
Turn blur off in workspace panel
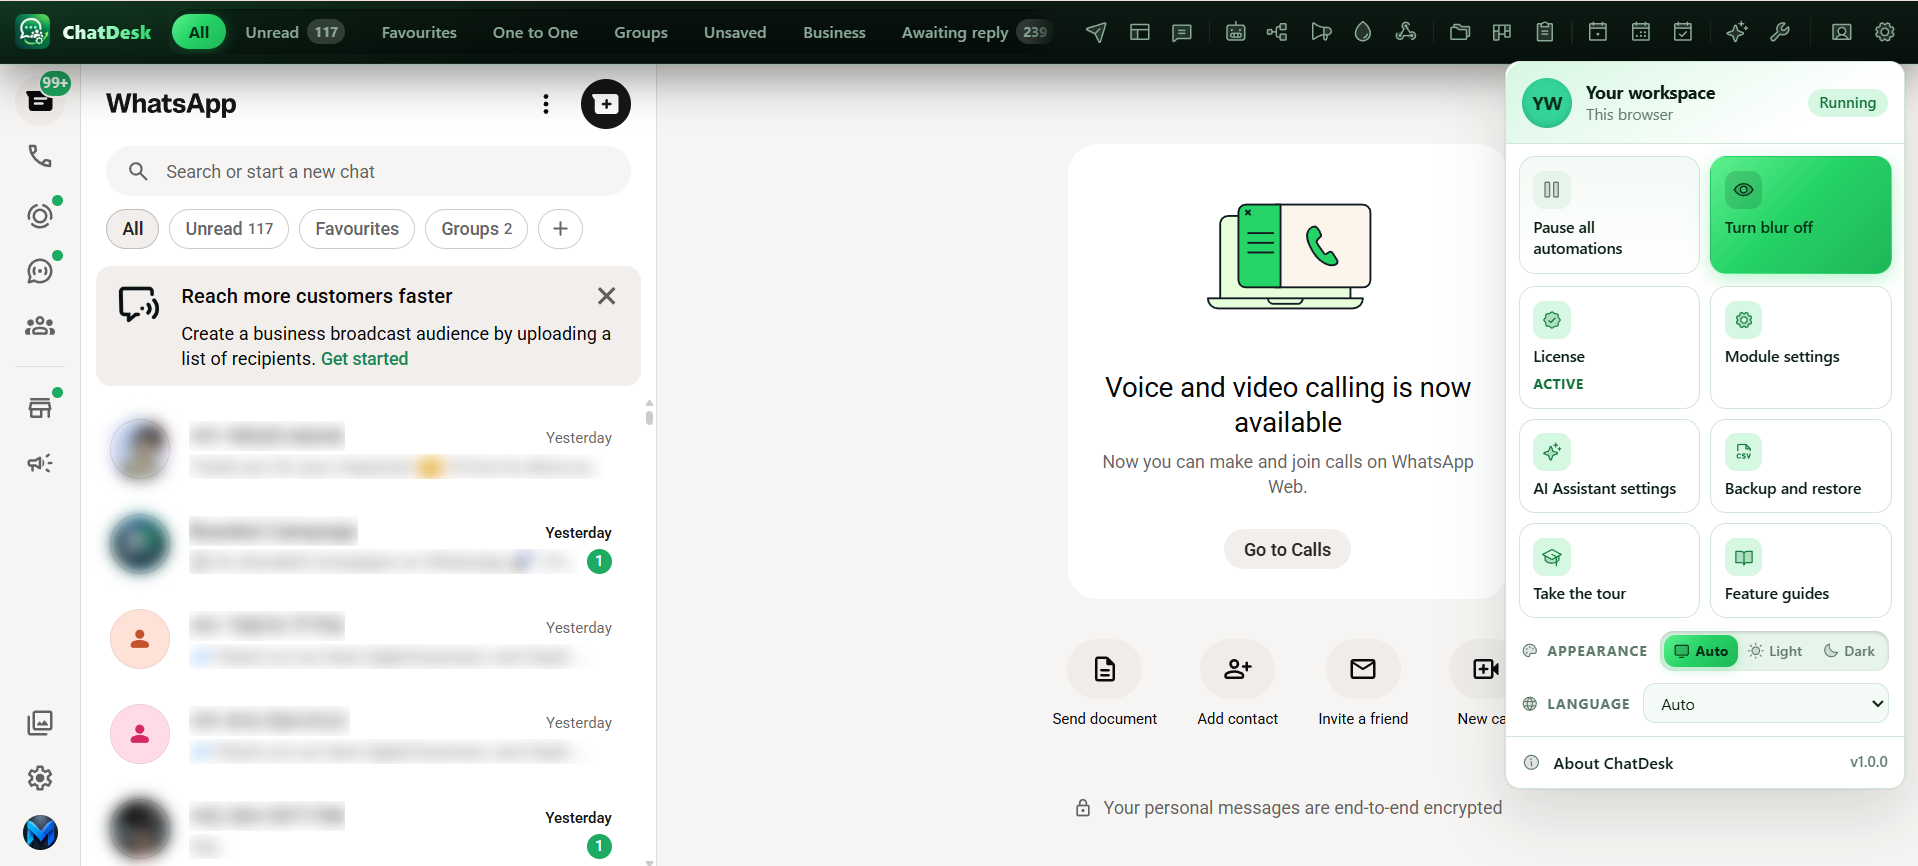1800,215
